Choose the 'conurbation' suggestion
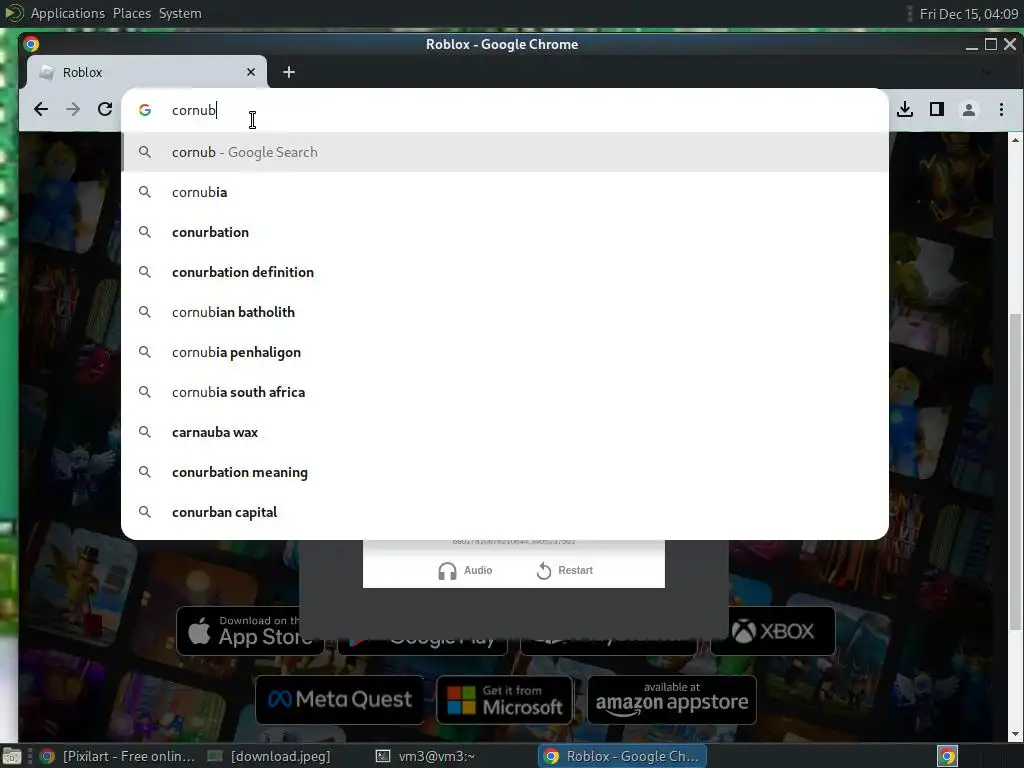 point(504,232)
